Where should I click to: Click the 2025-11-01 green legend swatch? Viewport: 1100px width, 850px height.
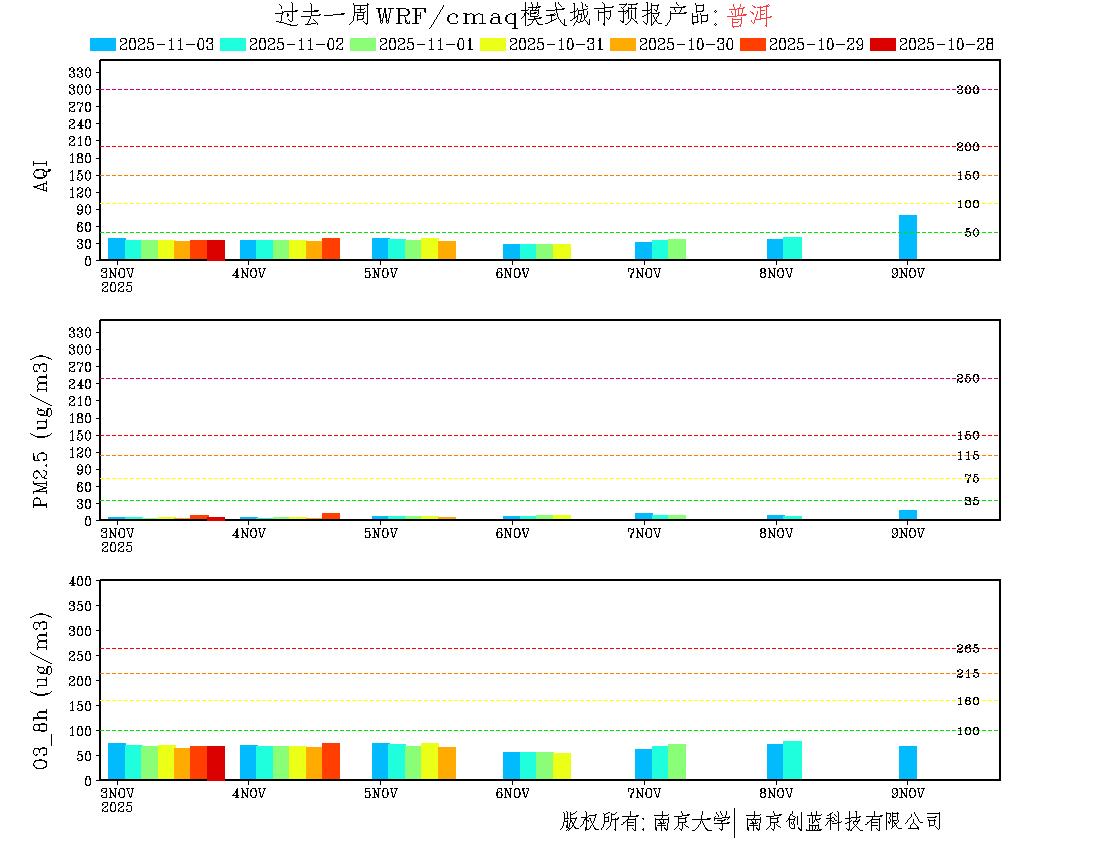(x=363, y=44)
